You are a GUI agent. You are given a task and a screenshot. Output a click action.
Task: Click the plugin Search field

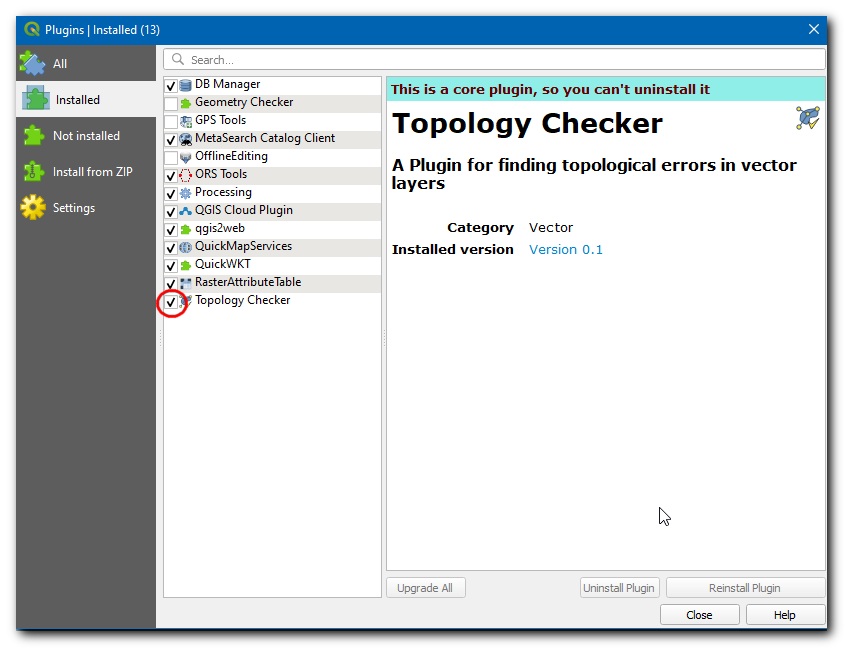[x=495, y=60]
